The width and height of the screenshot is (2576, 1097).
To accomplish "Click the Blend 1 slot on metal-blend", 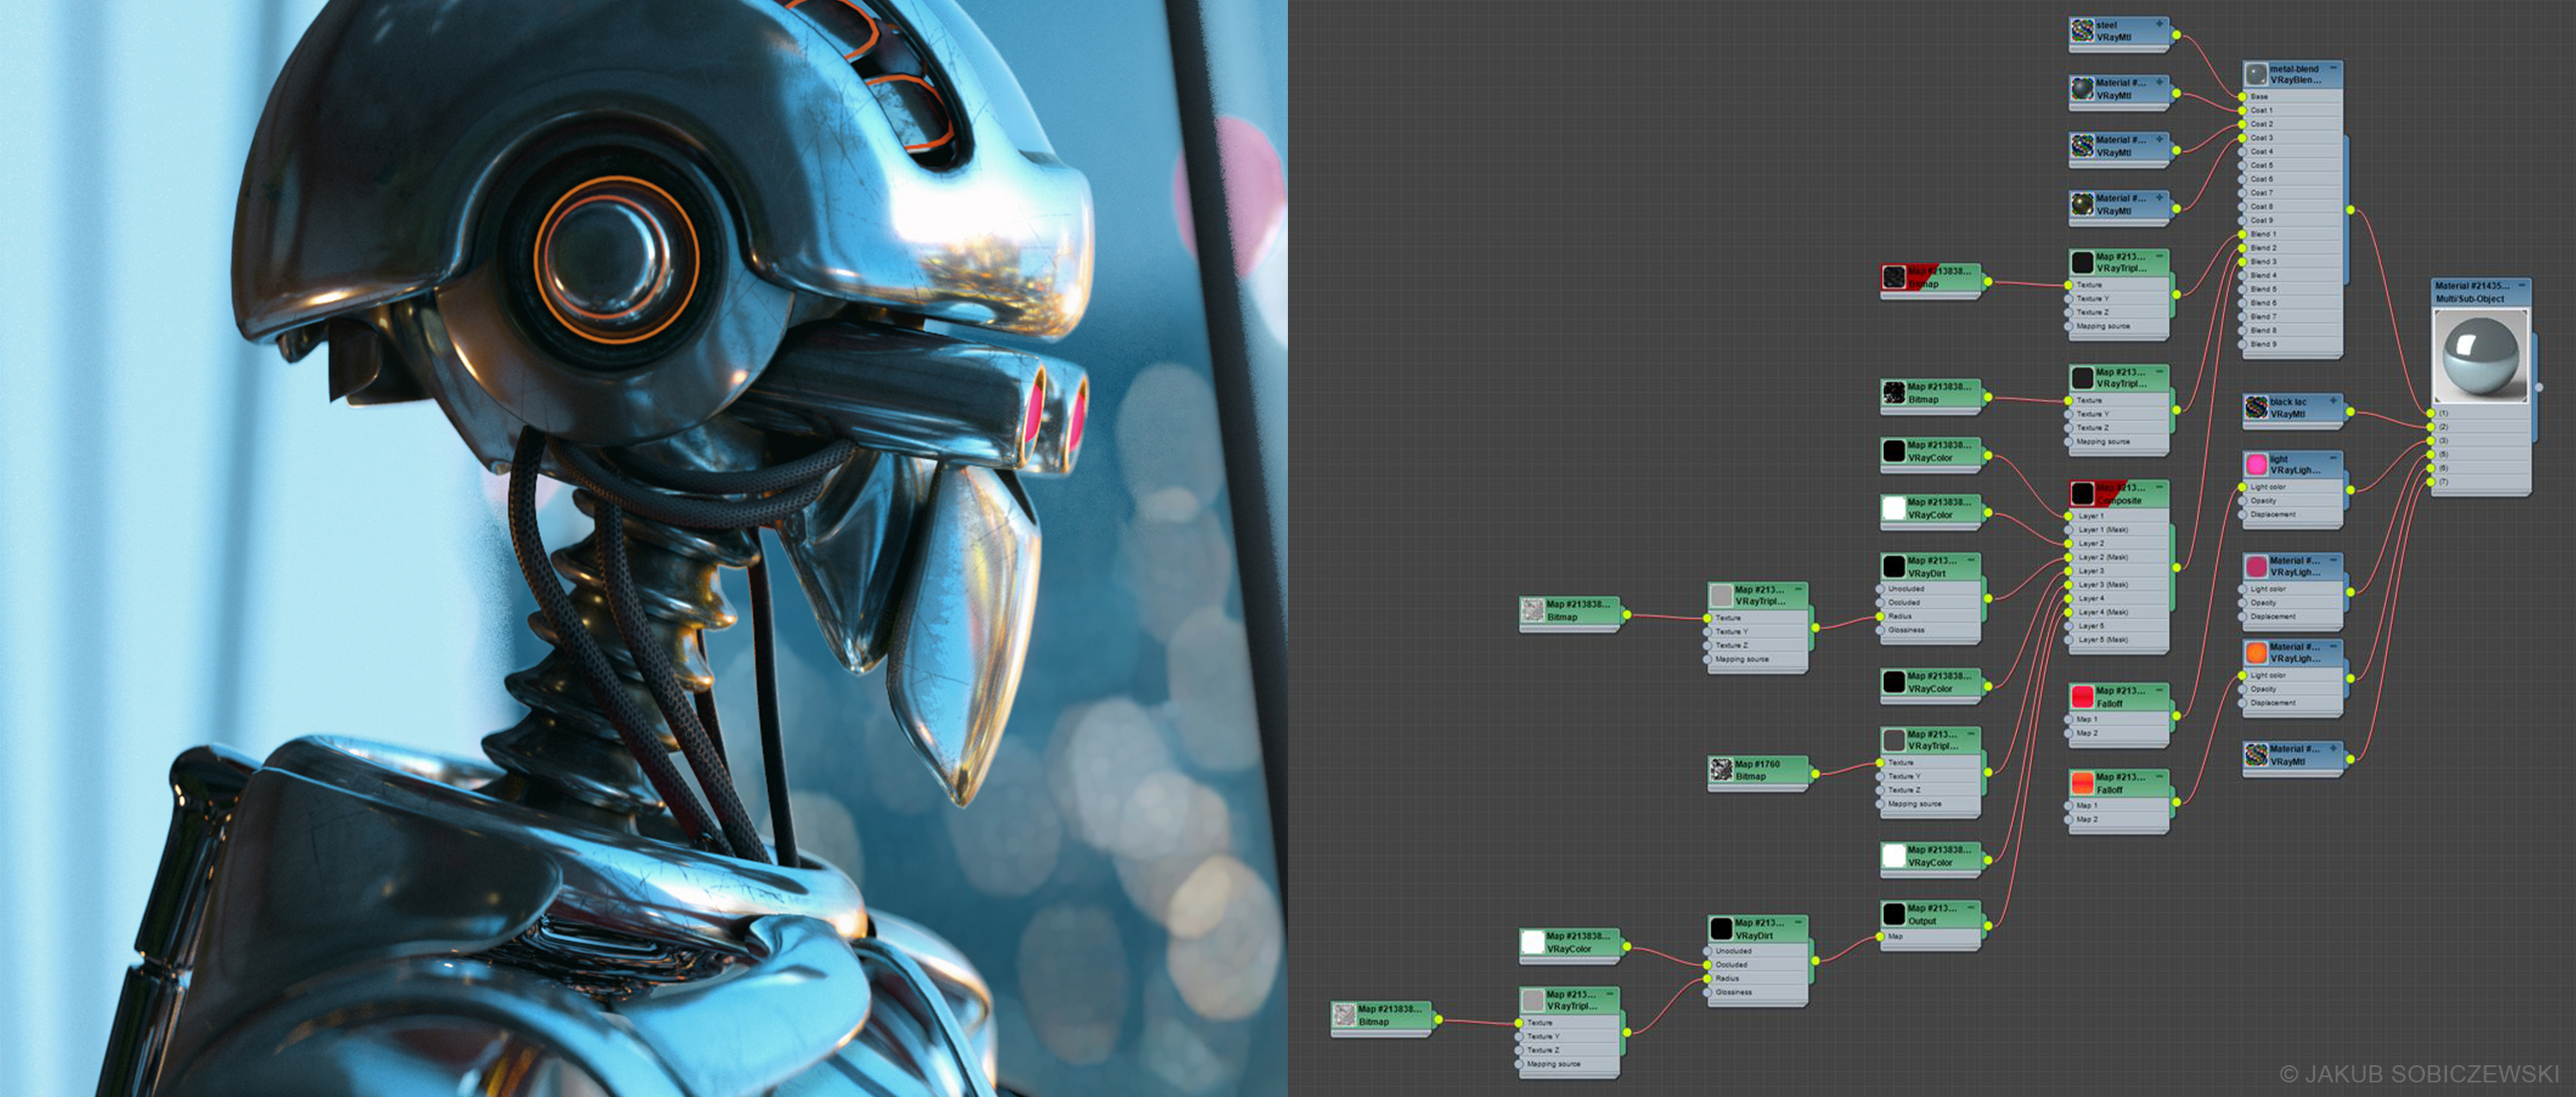I will point(2291,234).
